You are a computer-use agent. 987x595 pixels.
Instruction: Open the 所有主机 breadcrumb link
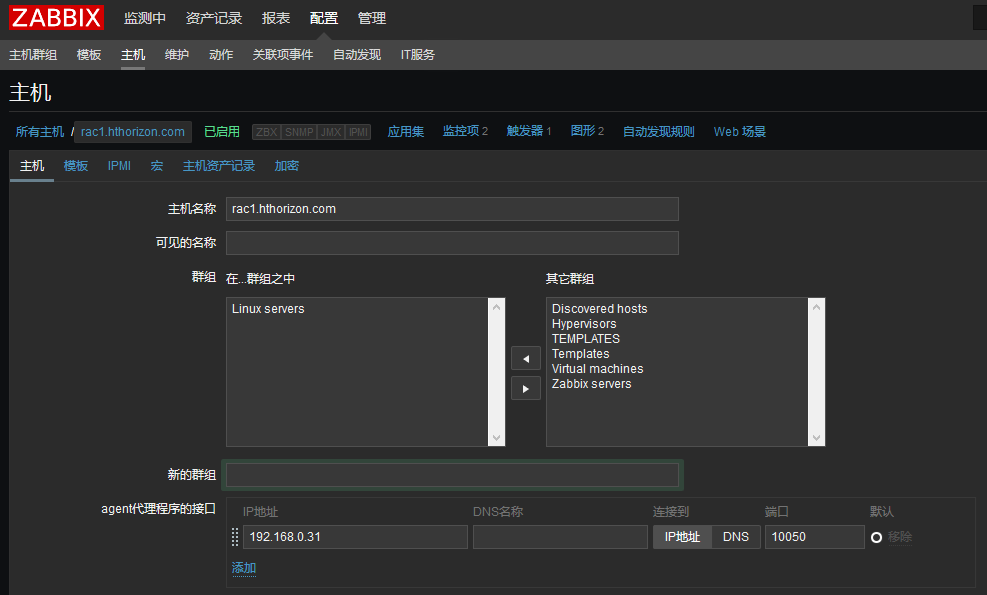point(40,132)
